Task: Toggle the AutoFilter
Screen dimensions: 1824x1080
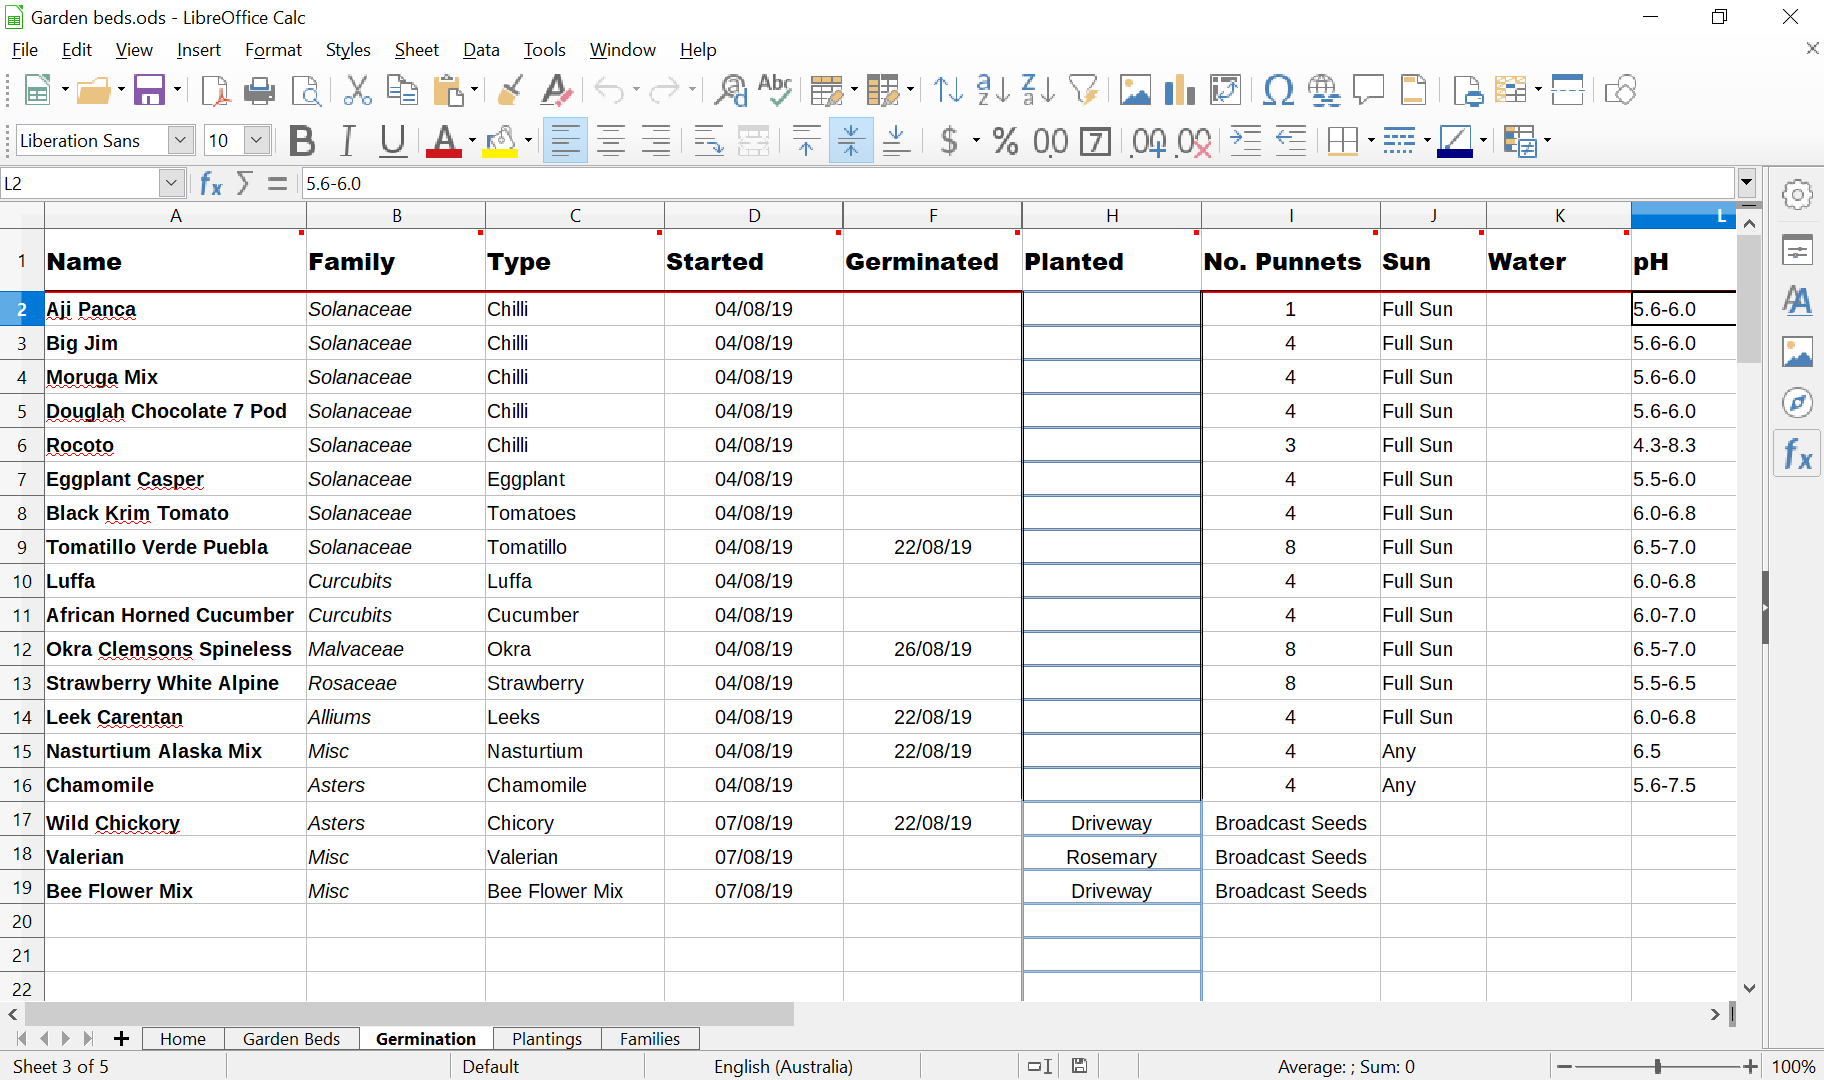Action: 1086,90
